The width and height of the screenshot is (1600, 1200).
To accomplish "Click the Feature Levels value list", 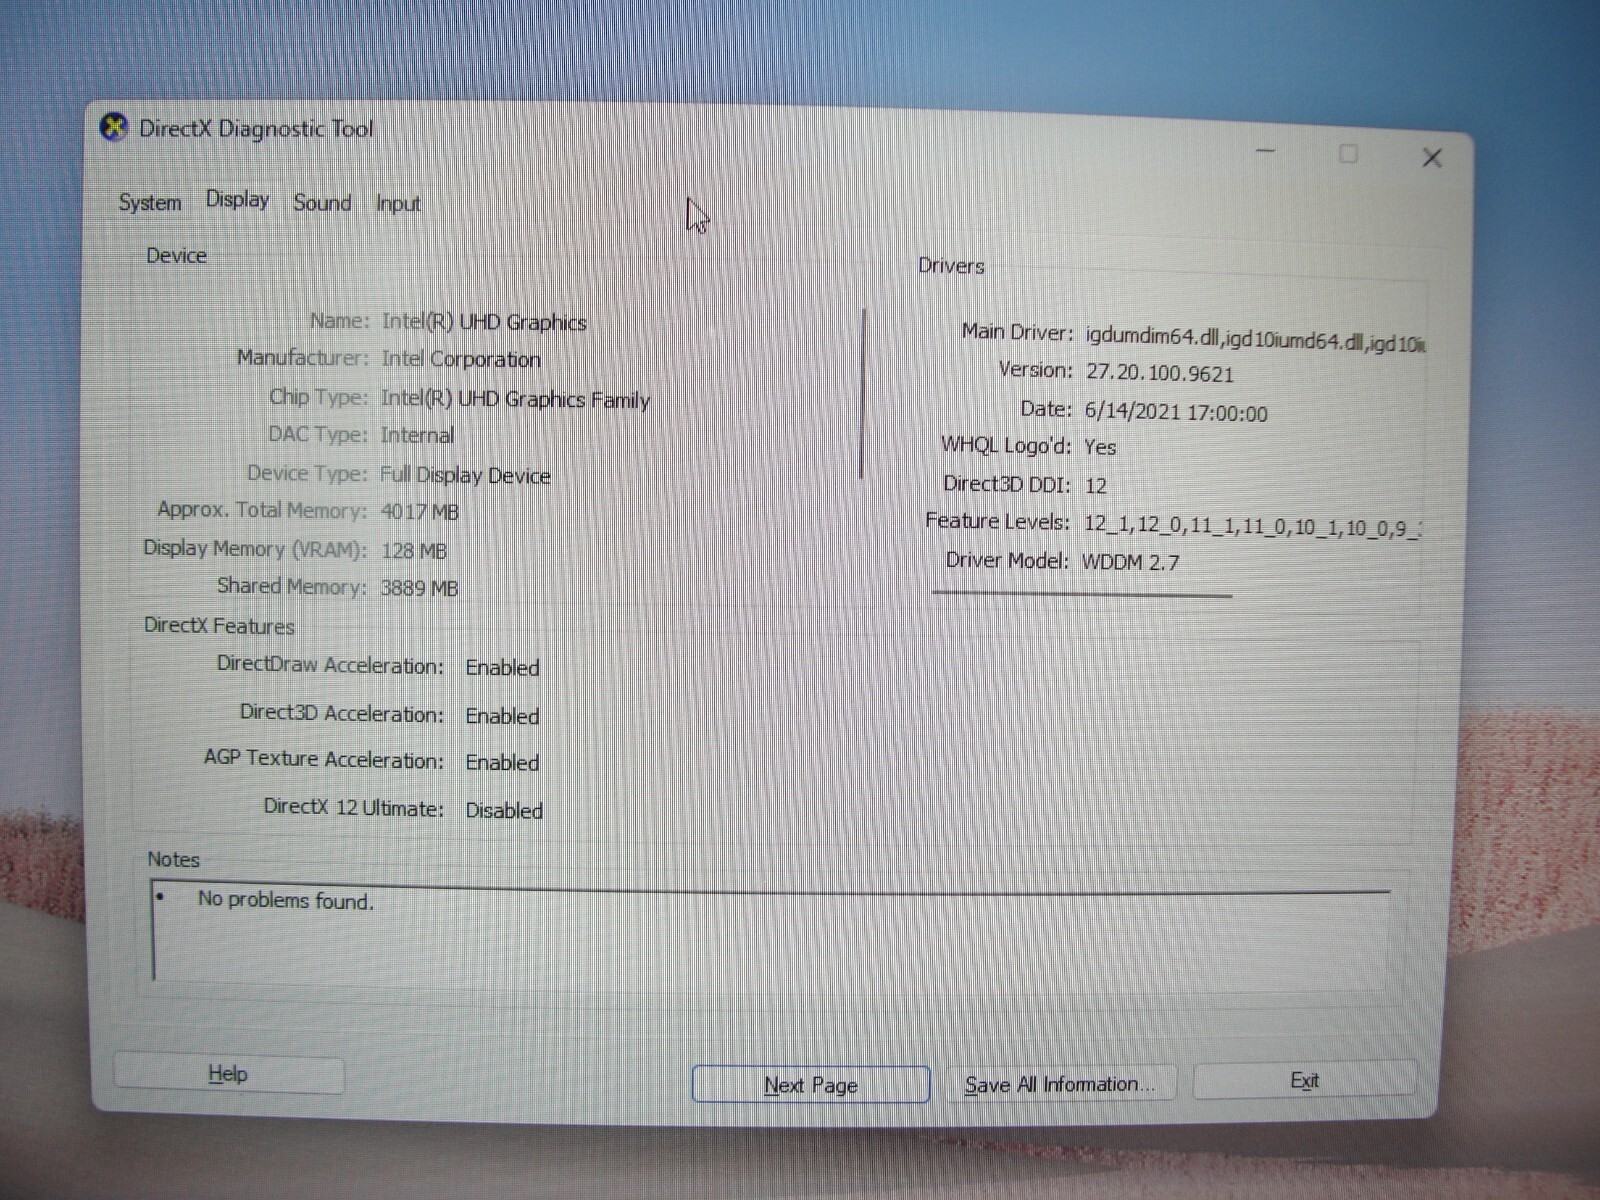I will pyautogui.click(x=1253, y=526).
